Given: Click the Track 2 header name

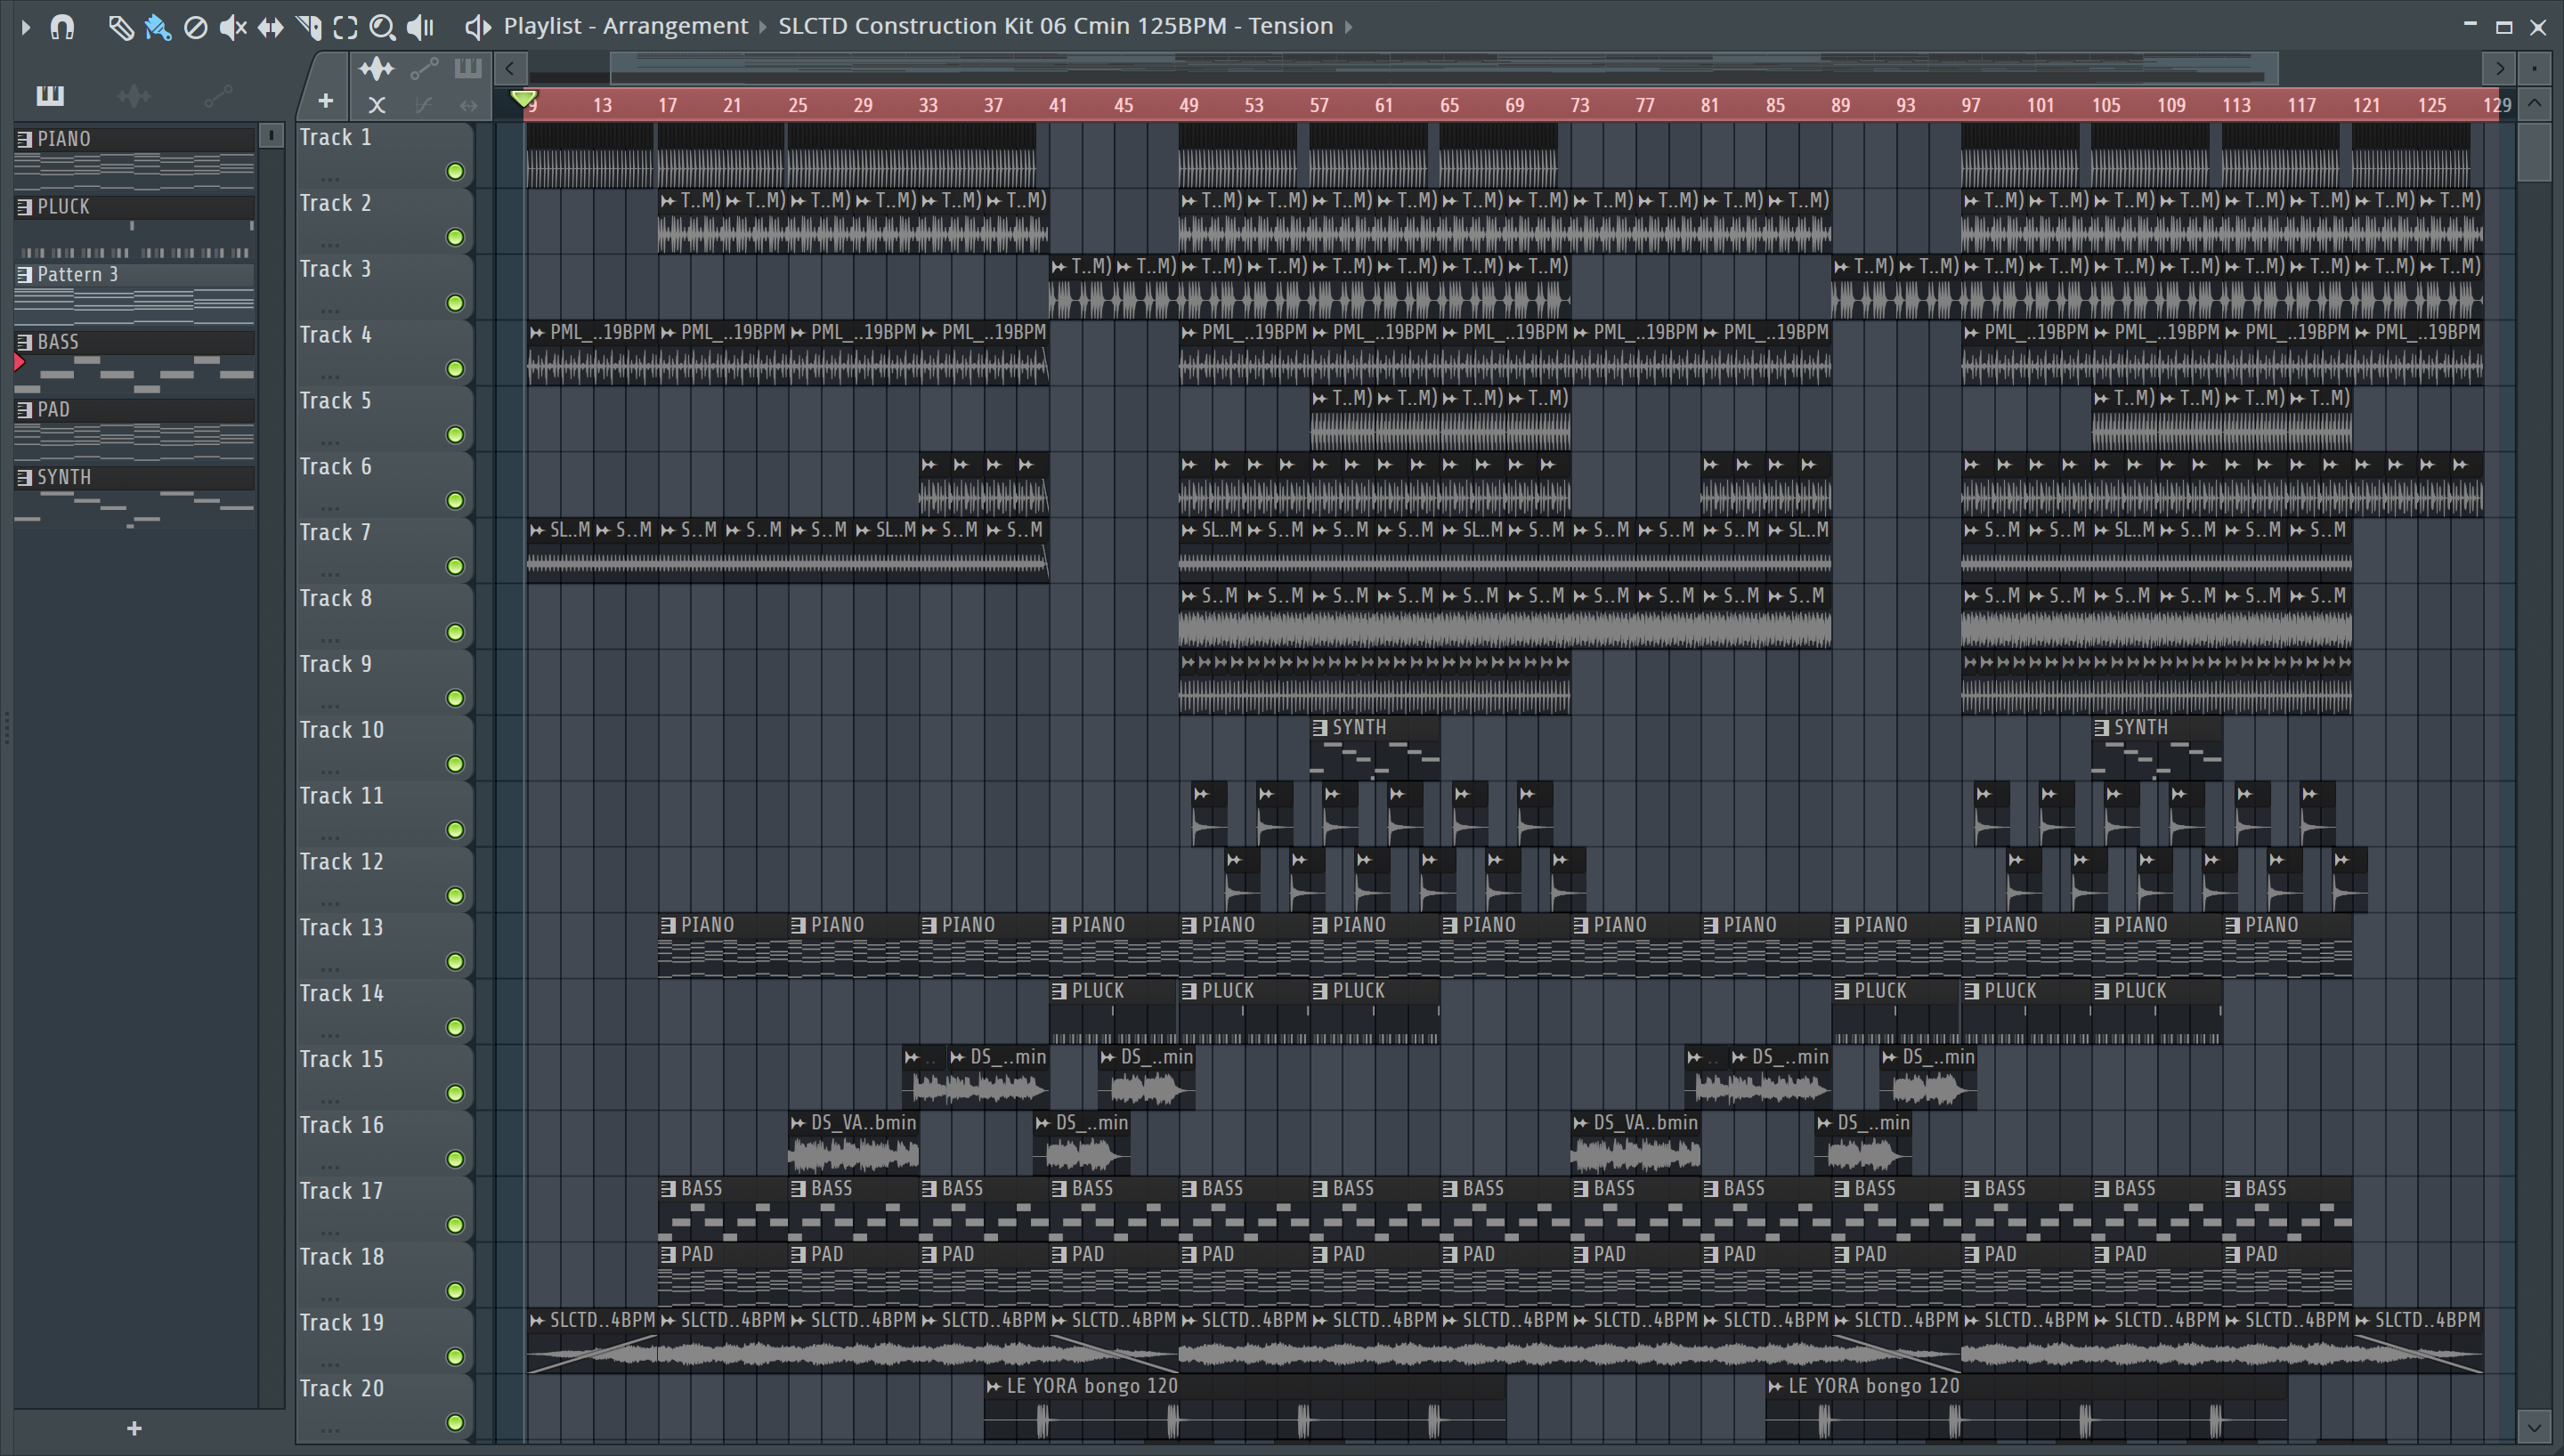Looking at the screenshot, I should (336, 203).
